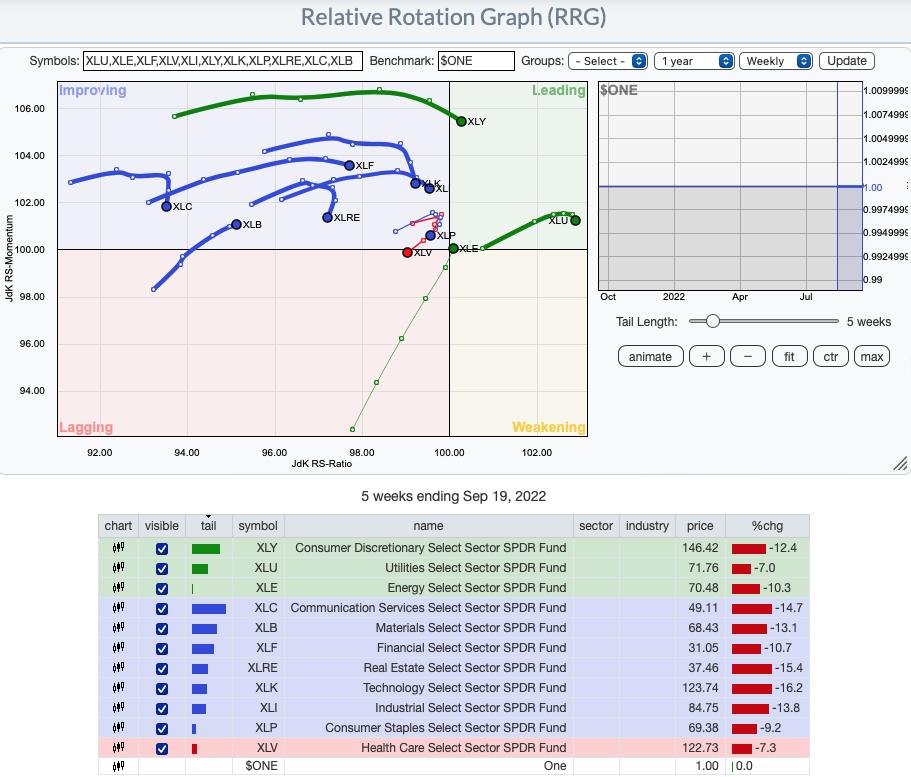This screenshot has width=911, height=777.
Task: Open chart icon for XLB row
Action: (119, 628)
